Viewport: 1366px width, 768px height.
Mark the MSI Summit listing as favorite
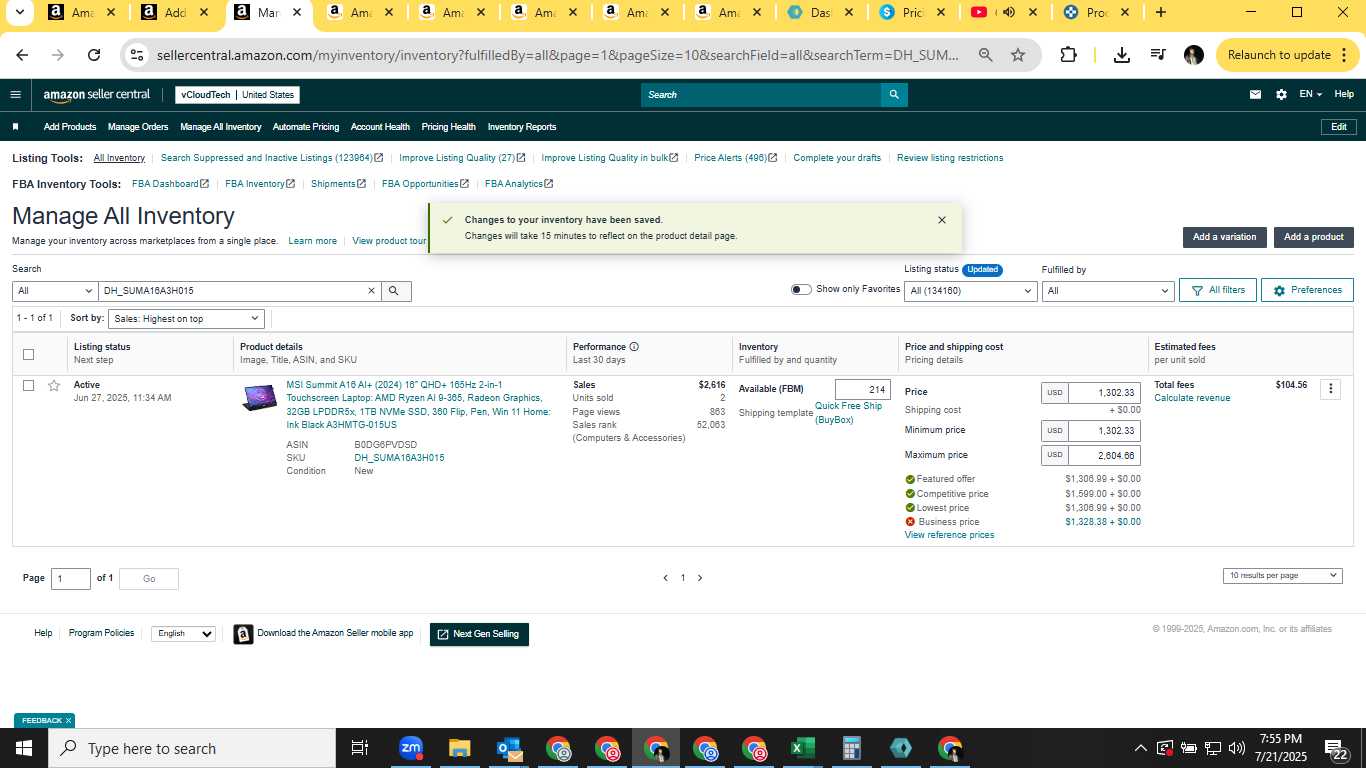coord(54,385)
